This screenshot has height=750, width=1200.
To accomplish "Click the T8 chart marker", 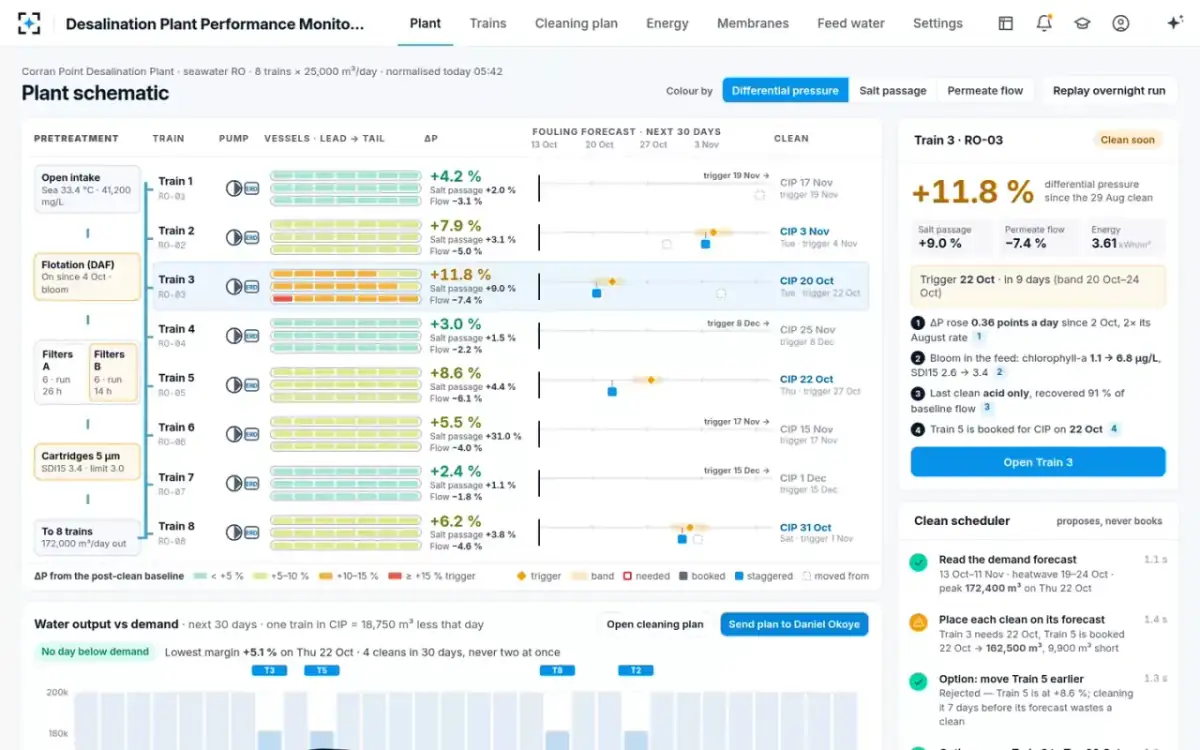I will click(x=557, y=671).
